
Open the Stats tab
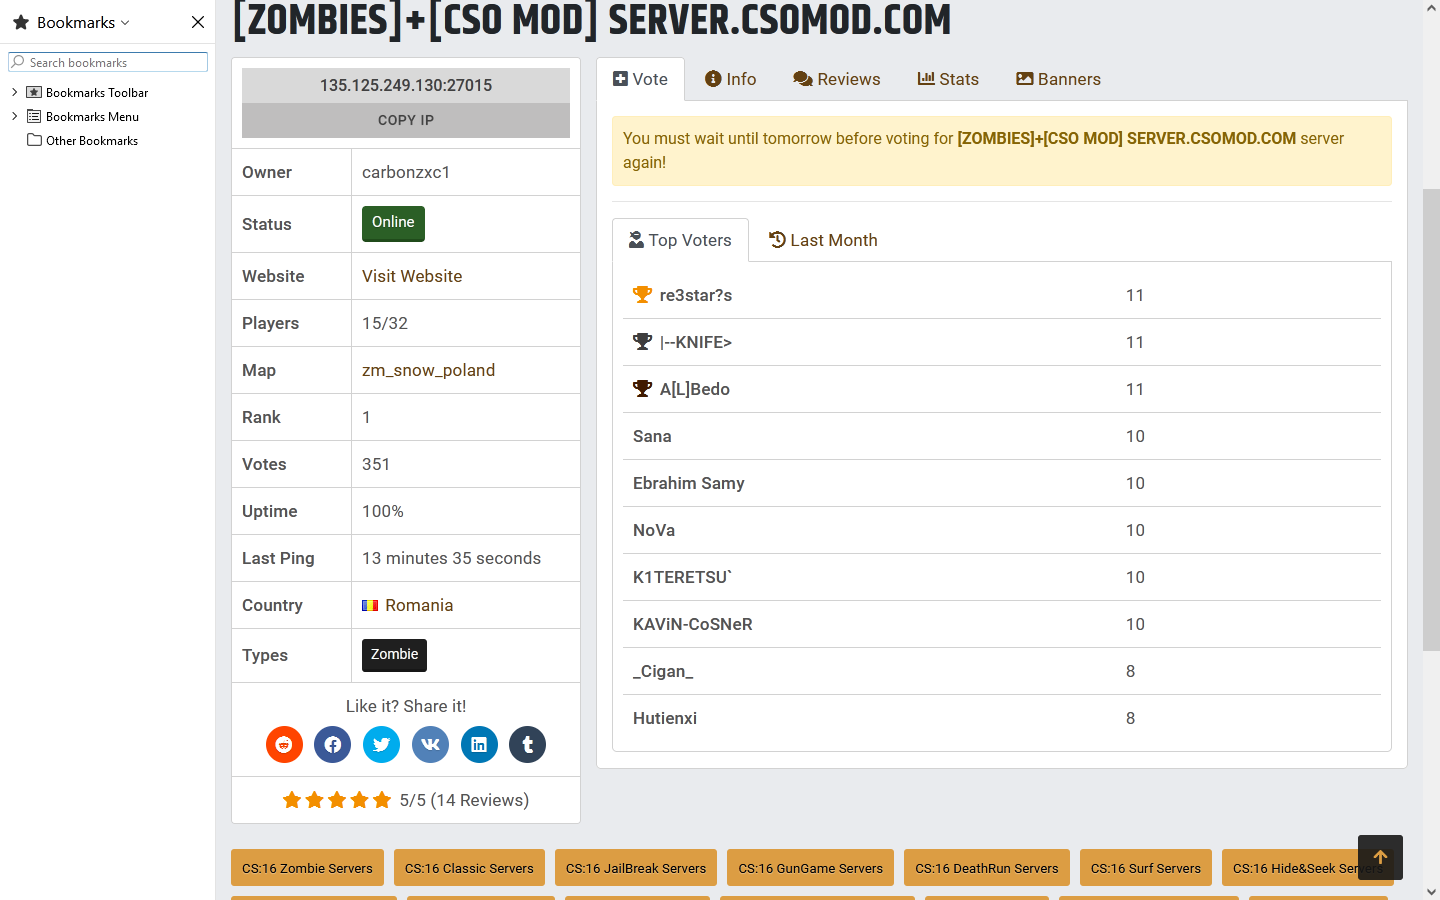click(x=948, y=79)
